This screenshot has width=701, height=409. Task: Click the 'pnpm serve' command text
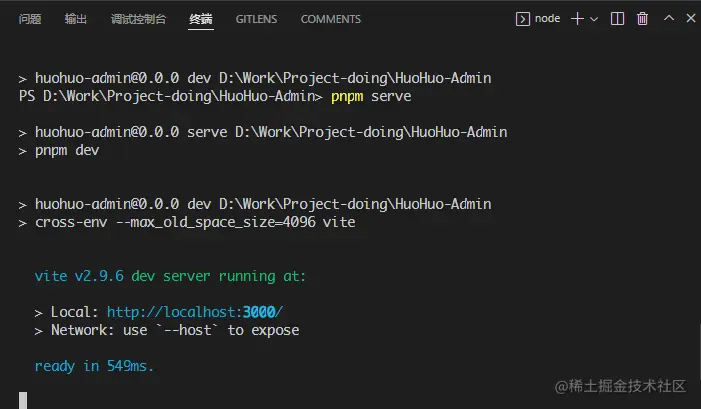pos(371,96)
